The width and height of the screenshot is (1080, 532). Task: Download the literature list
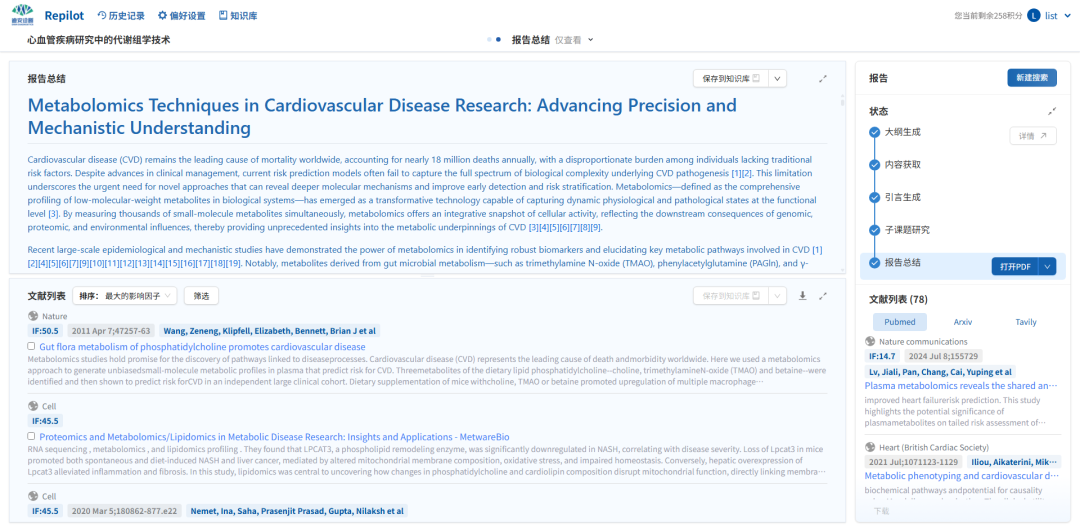click(802, 296)
